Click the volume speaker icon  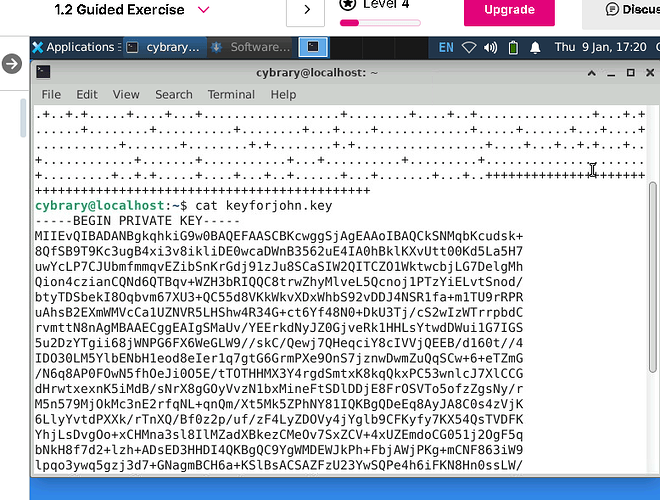click(x=490, y=47)
